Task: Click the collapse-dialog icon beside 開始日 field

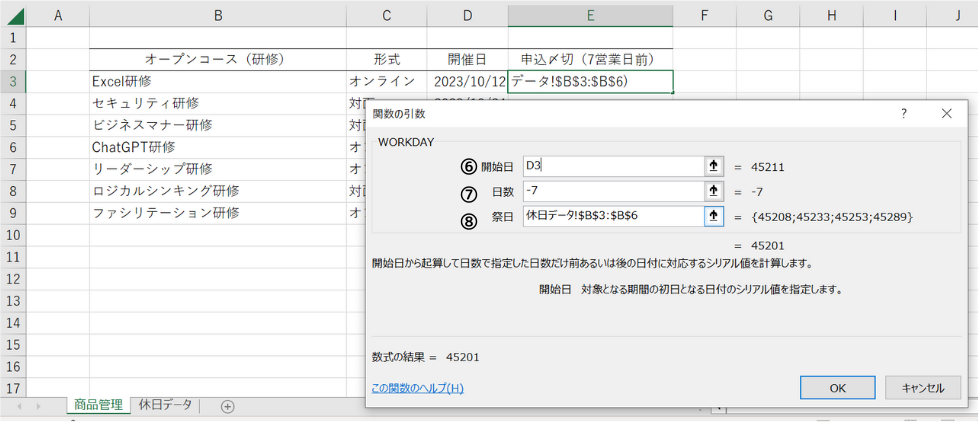Action: (714, 166)
